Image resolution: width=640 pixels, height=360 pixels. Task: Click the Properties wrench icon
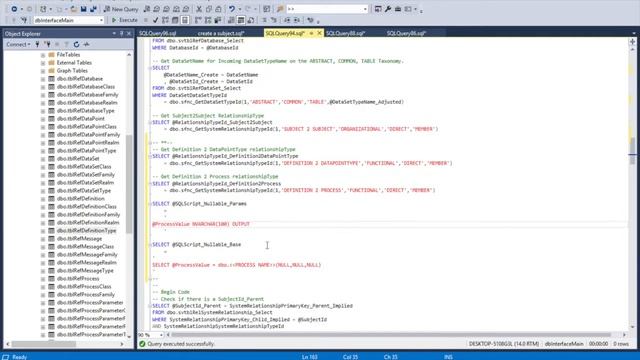coord(388,9)
